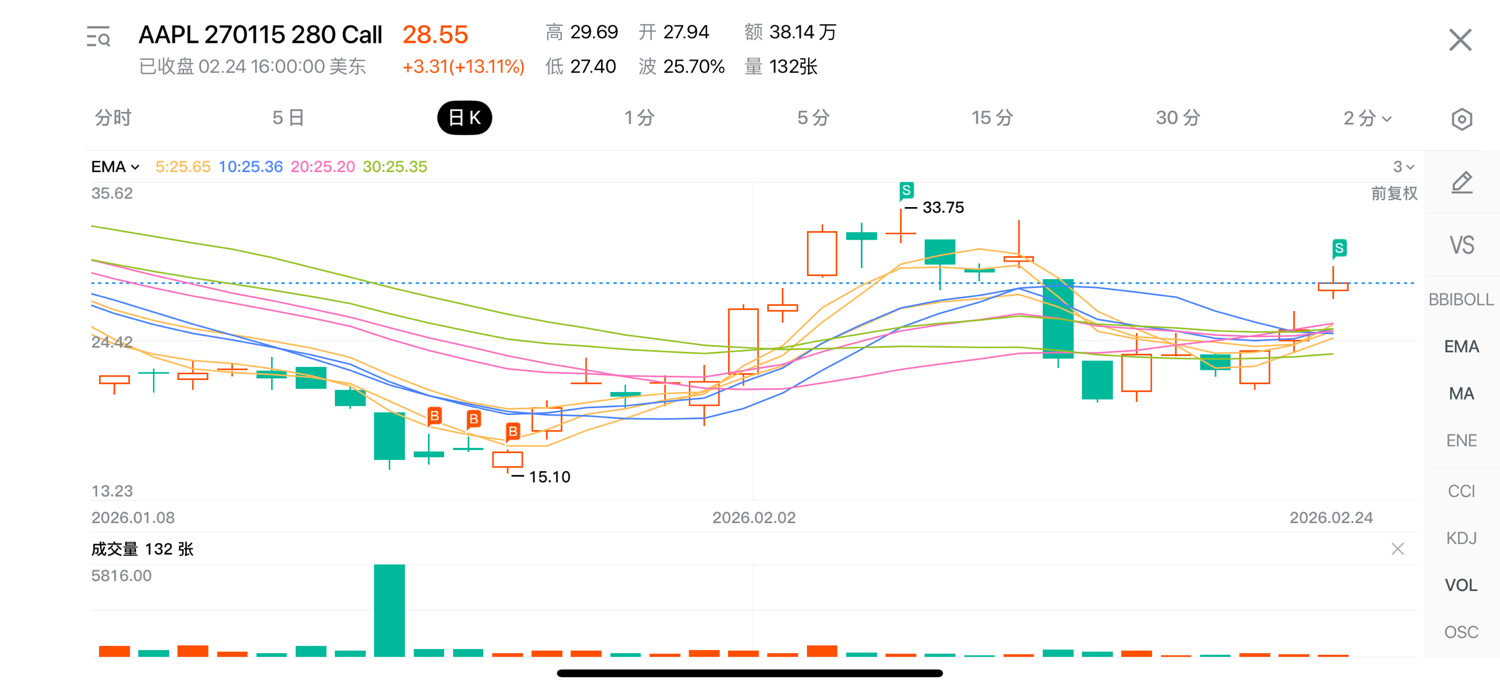
Task: Click the 波 25.70% volatility value
Action: pyautogui.click(x=682, y=67)
